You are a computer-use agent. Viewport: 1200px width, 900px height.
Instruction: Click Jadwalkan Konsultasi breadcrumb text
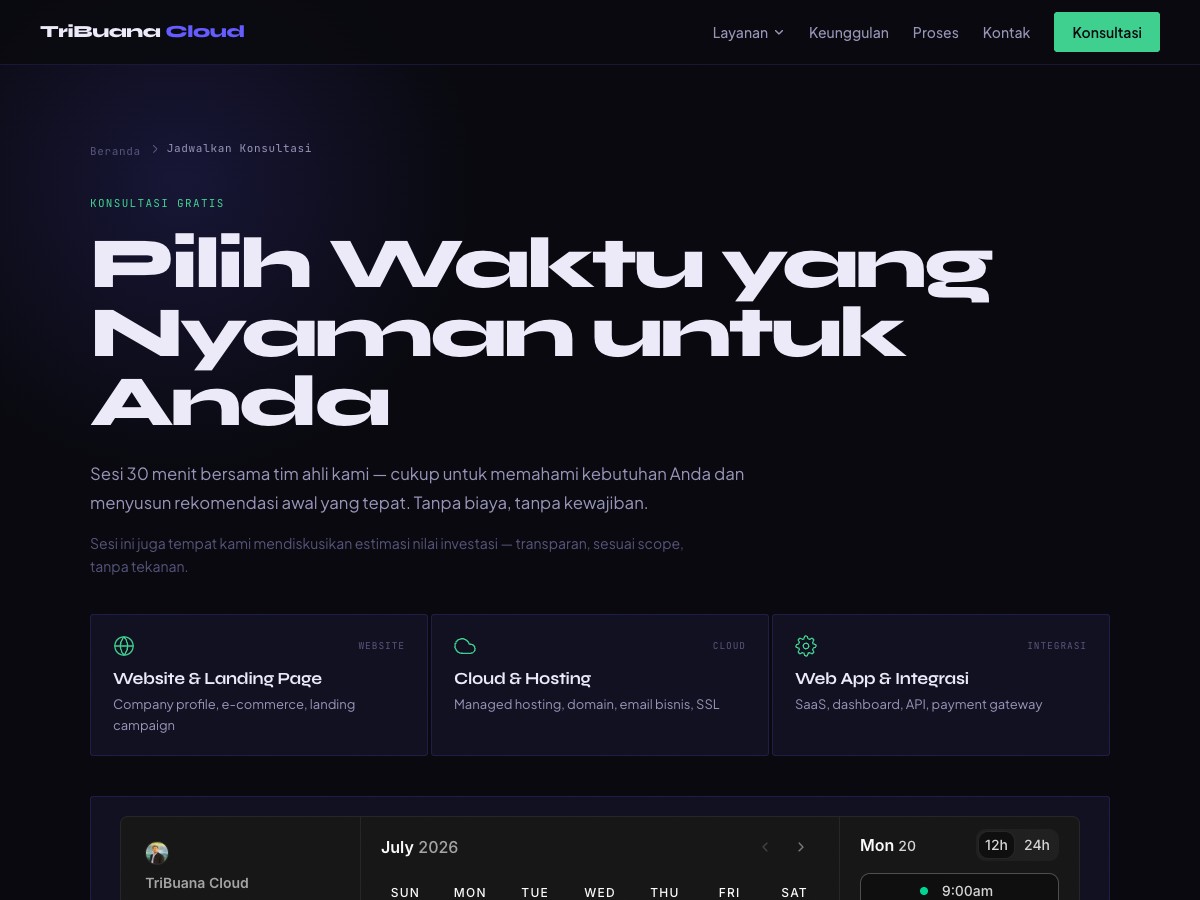239,148
